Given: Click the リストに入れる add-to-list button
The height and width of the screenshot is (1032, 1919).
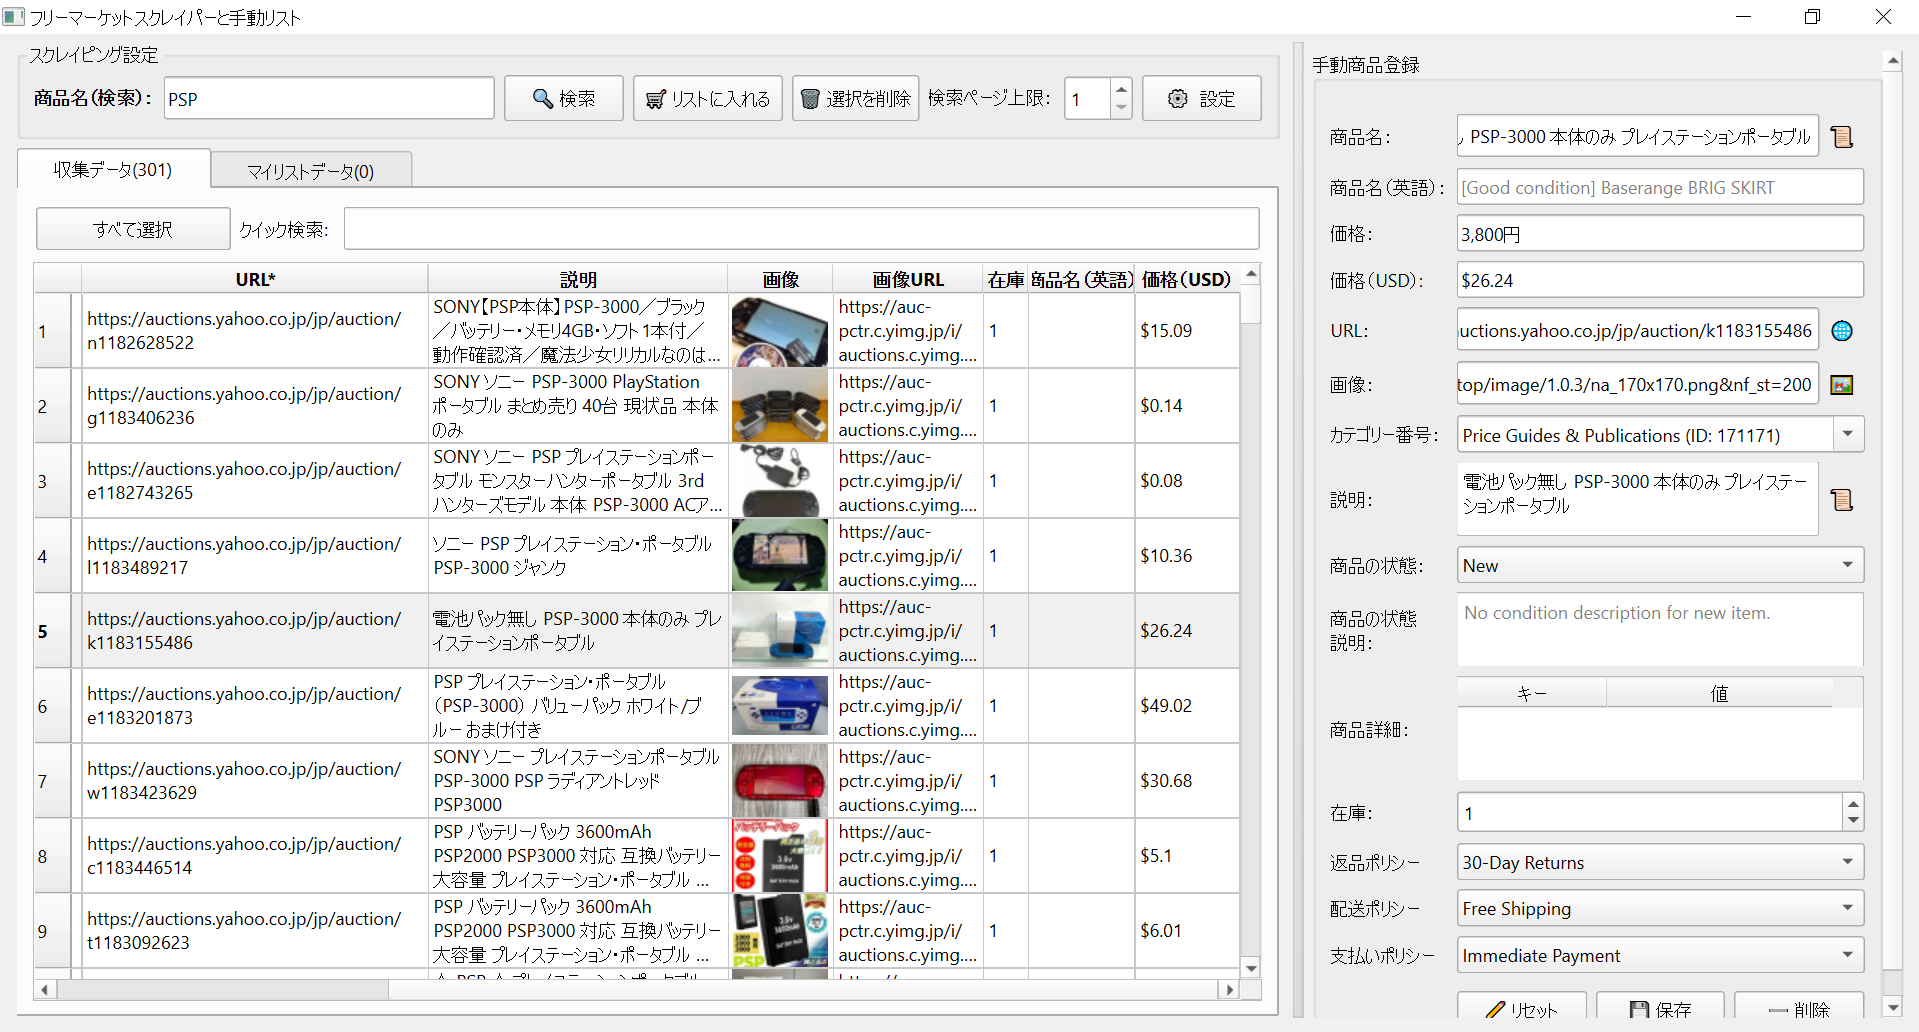Looking at the screenshot, I should [708, 98].
